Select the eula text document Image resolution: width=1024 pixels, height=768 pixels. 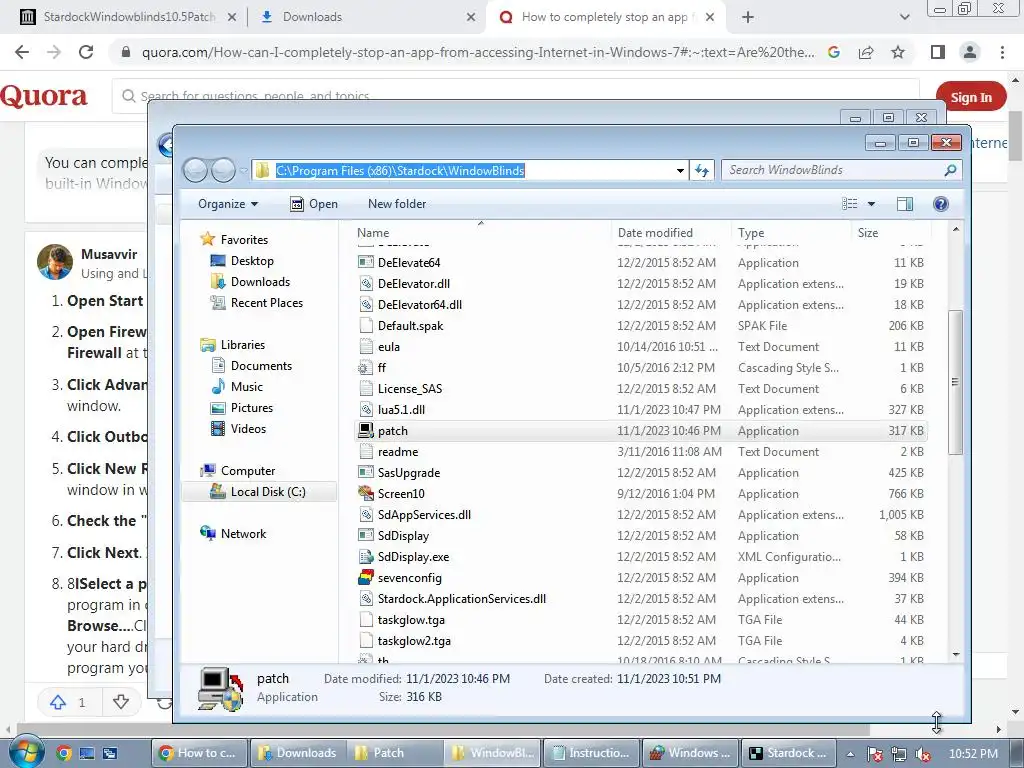(x=389, y=347)
